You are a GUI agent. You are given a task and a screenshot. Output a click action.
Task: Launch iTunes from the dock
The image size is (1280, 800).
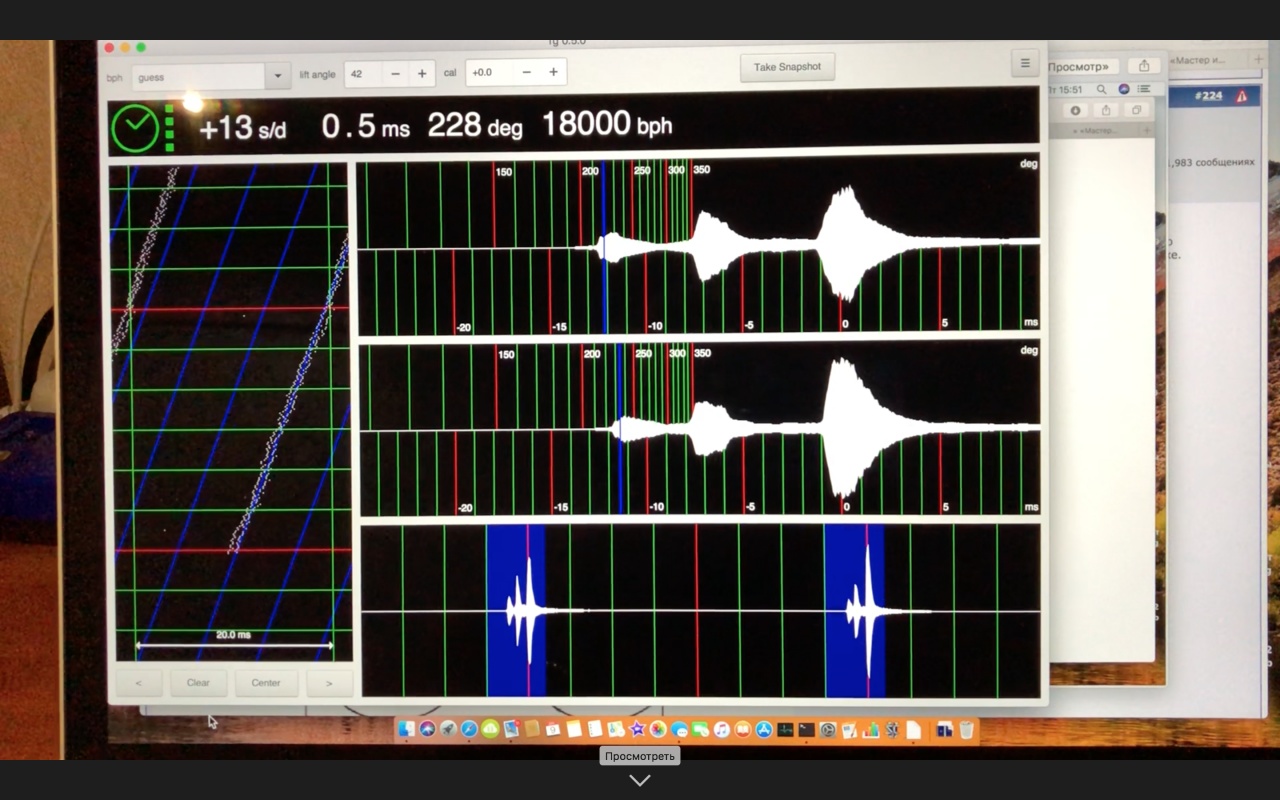722,730
